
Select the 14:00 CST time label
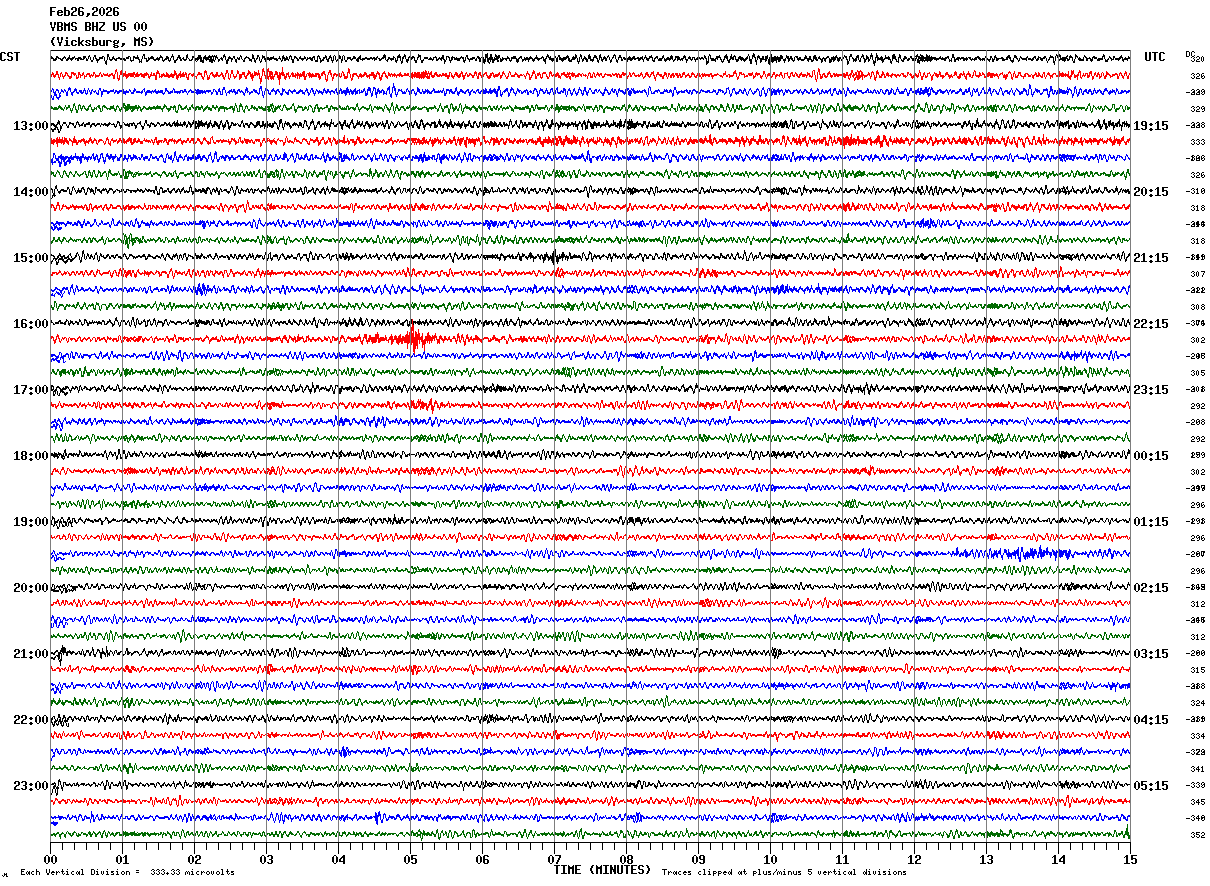coord(30,192)
